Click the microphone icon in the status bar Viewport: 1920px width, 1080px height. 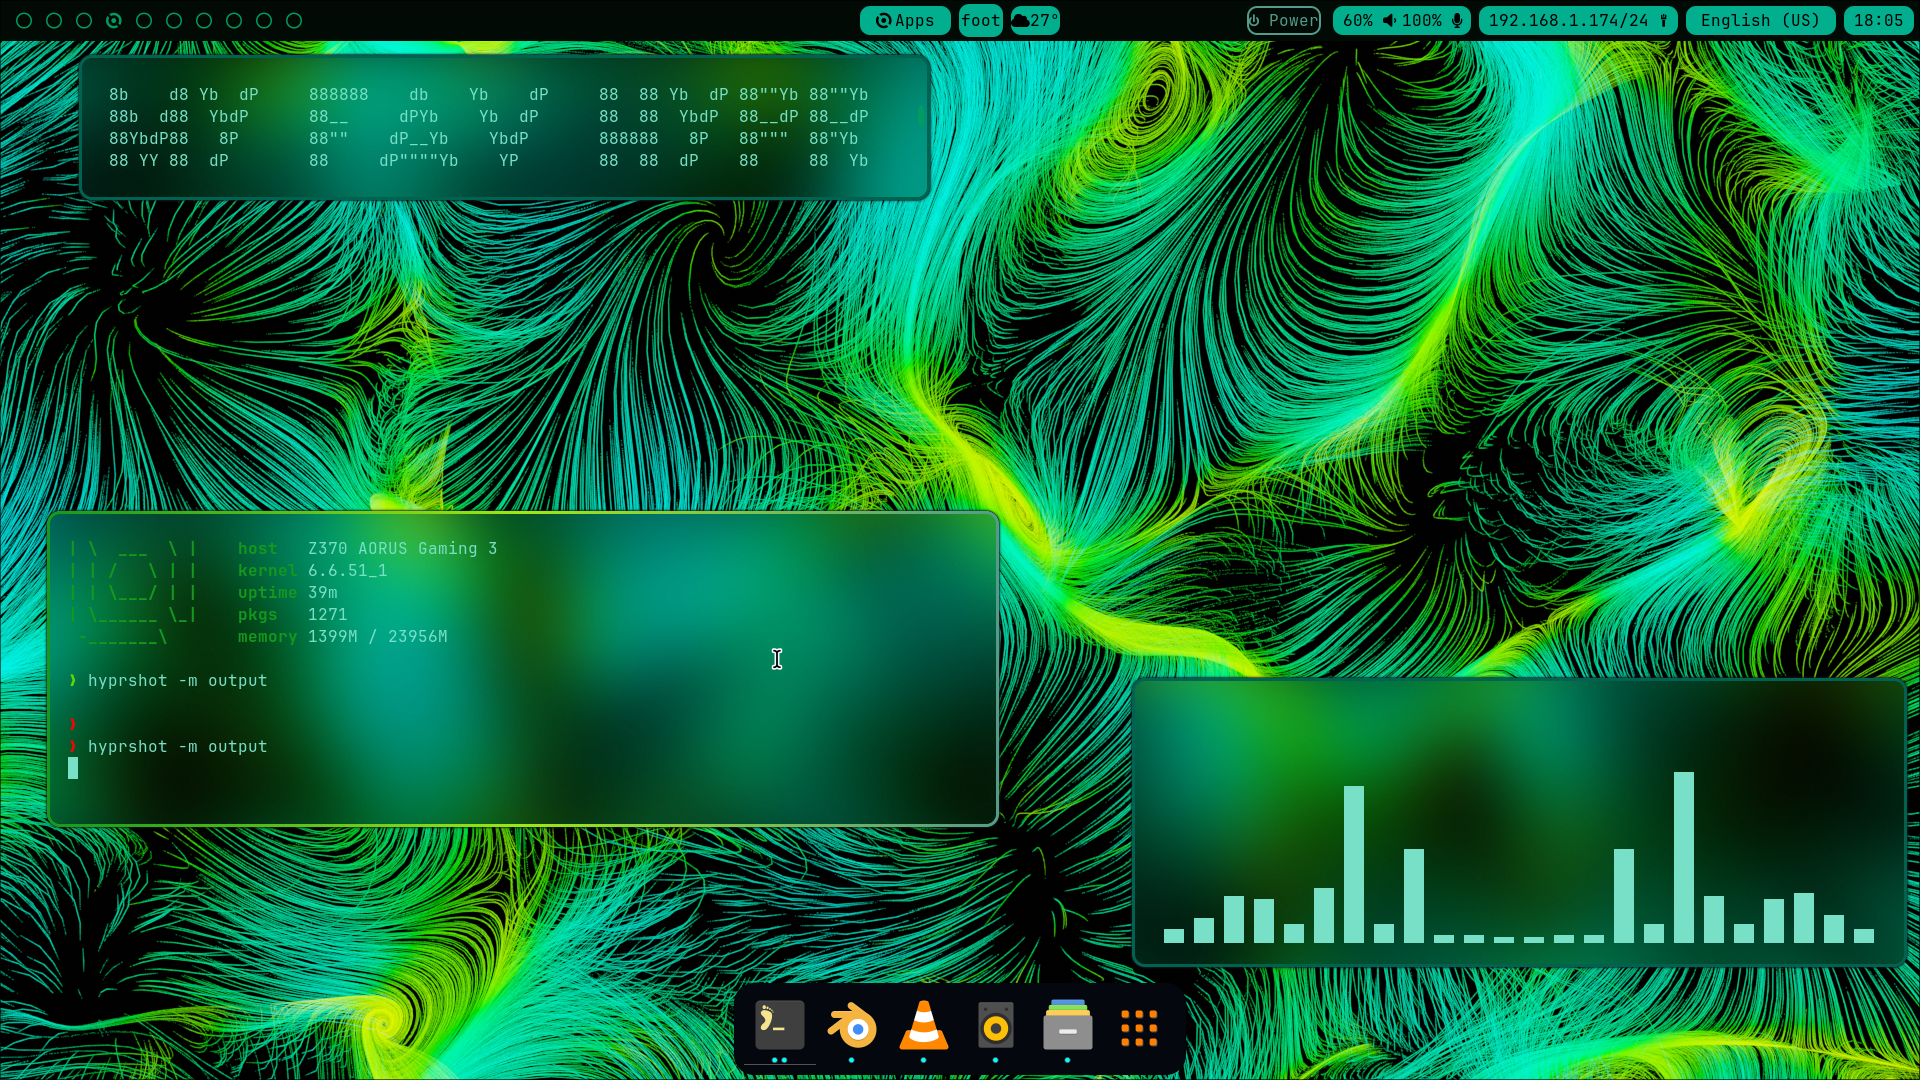pos(1457,20)
